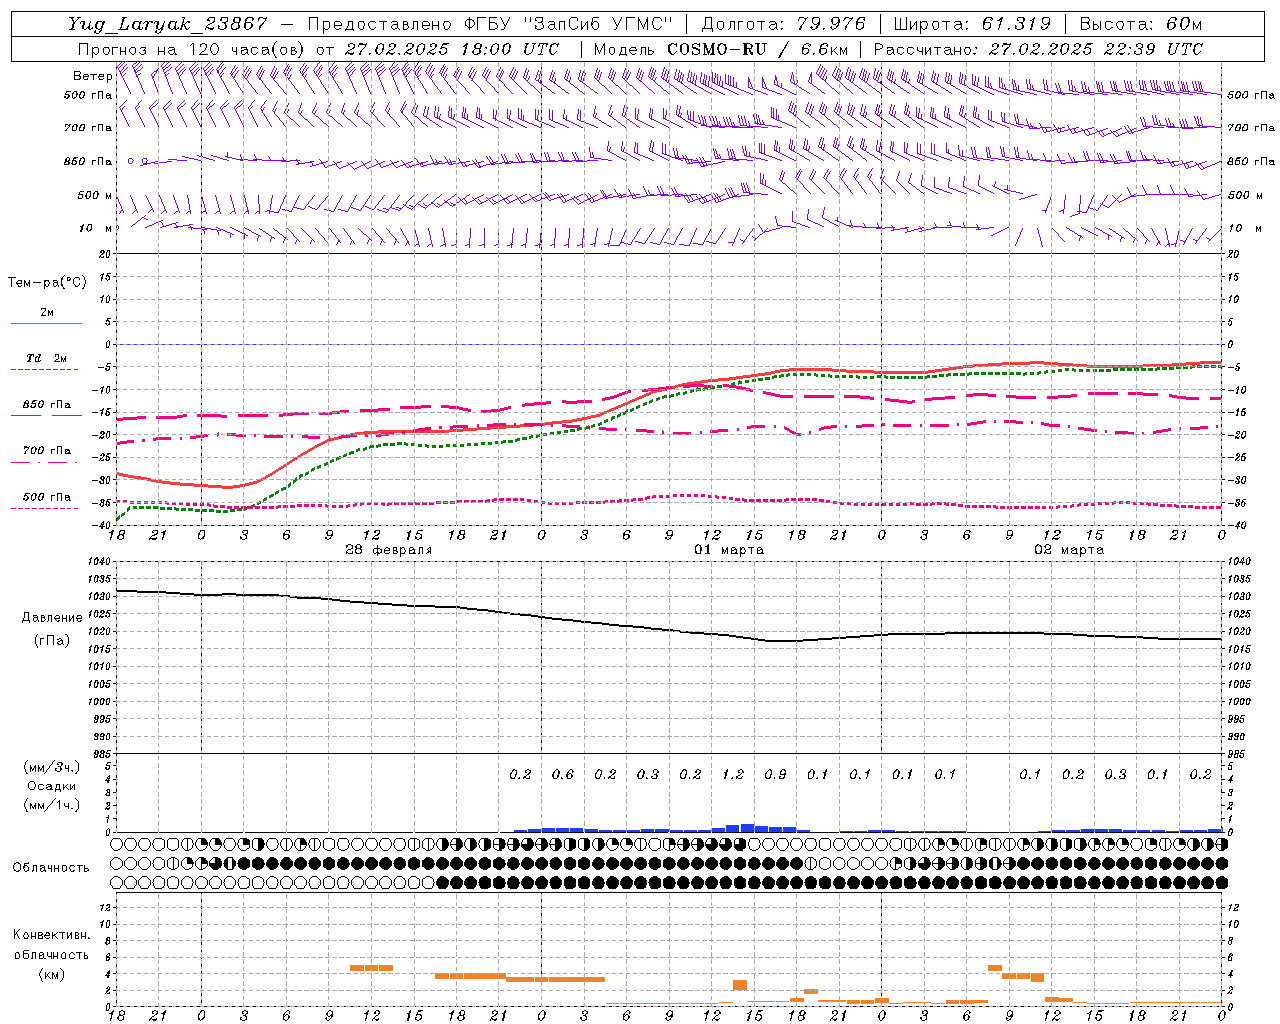Image resolution: width=1280 pixels, height=1024 pixels.
Task: Select 'Рассчитано: 27.02.2025 22:39 UTC' timestamp
Action: 1038,49
